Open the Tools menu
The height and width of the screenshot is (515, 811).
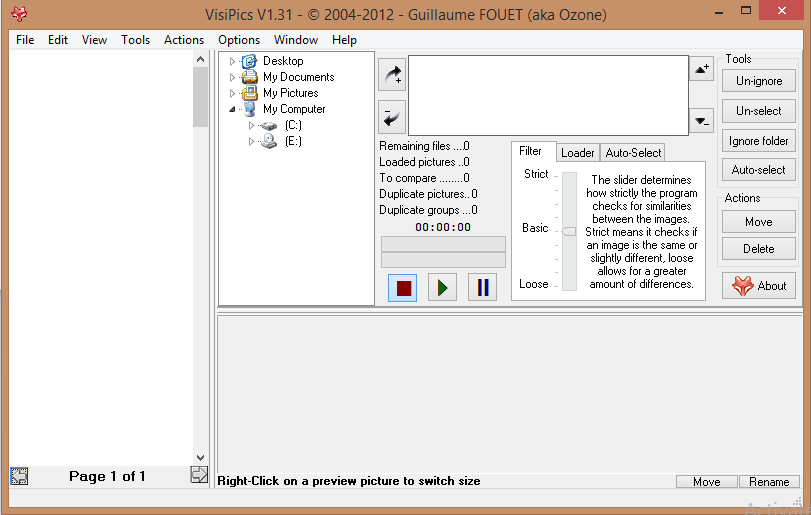135,40
